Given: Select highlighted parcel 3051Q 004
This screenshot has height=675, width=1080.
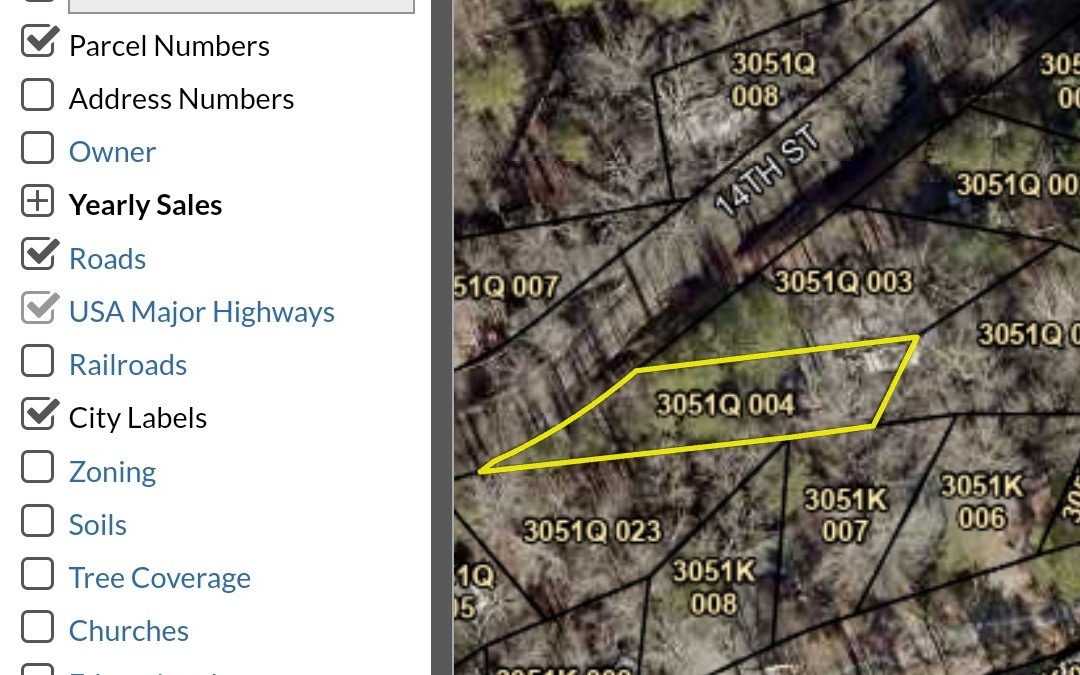Looking at the screenshot, I should 725,405.
